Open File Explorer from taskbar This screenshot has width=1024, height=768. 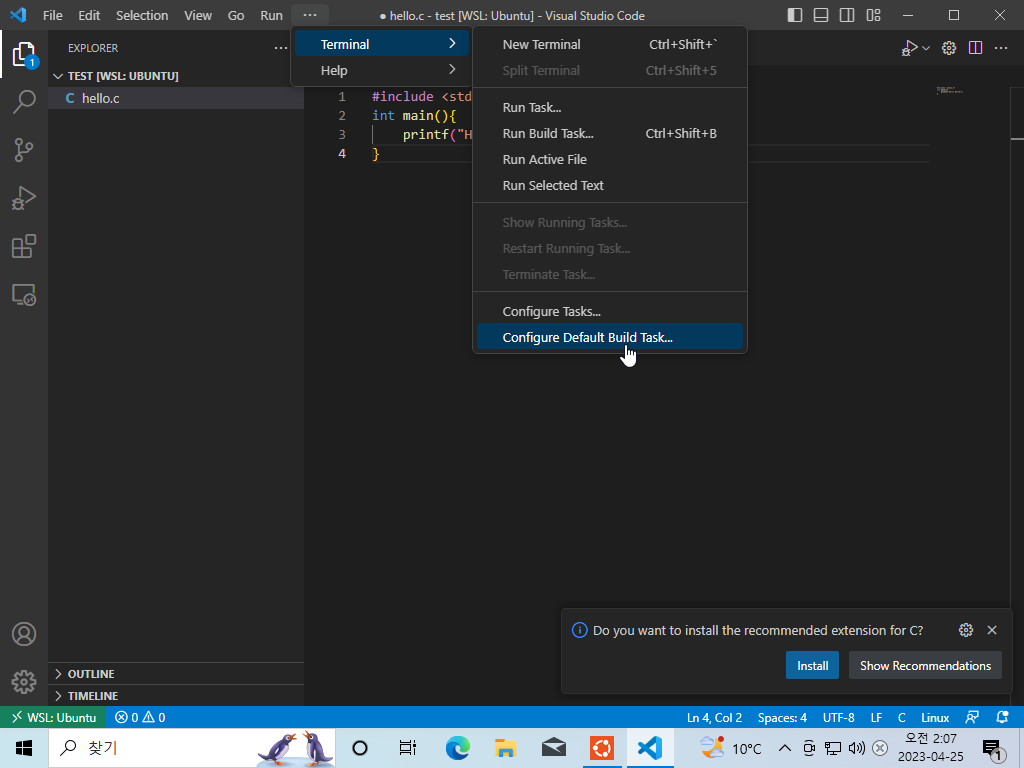coord(505,748)
